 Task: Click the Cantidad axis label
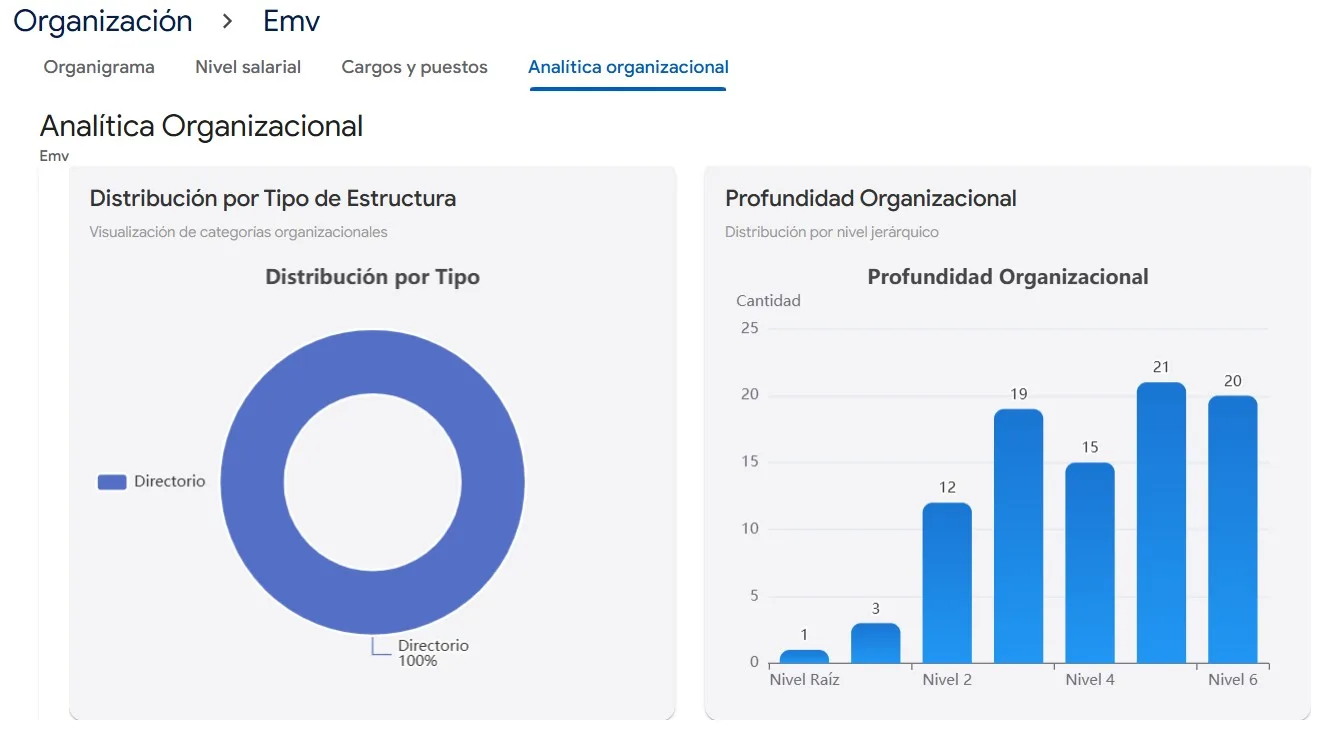click(767, 300)
